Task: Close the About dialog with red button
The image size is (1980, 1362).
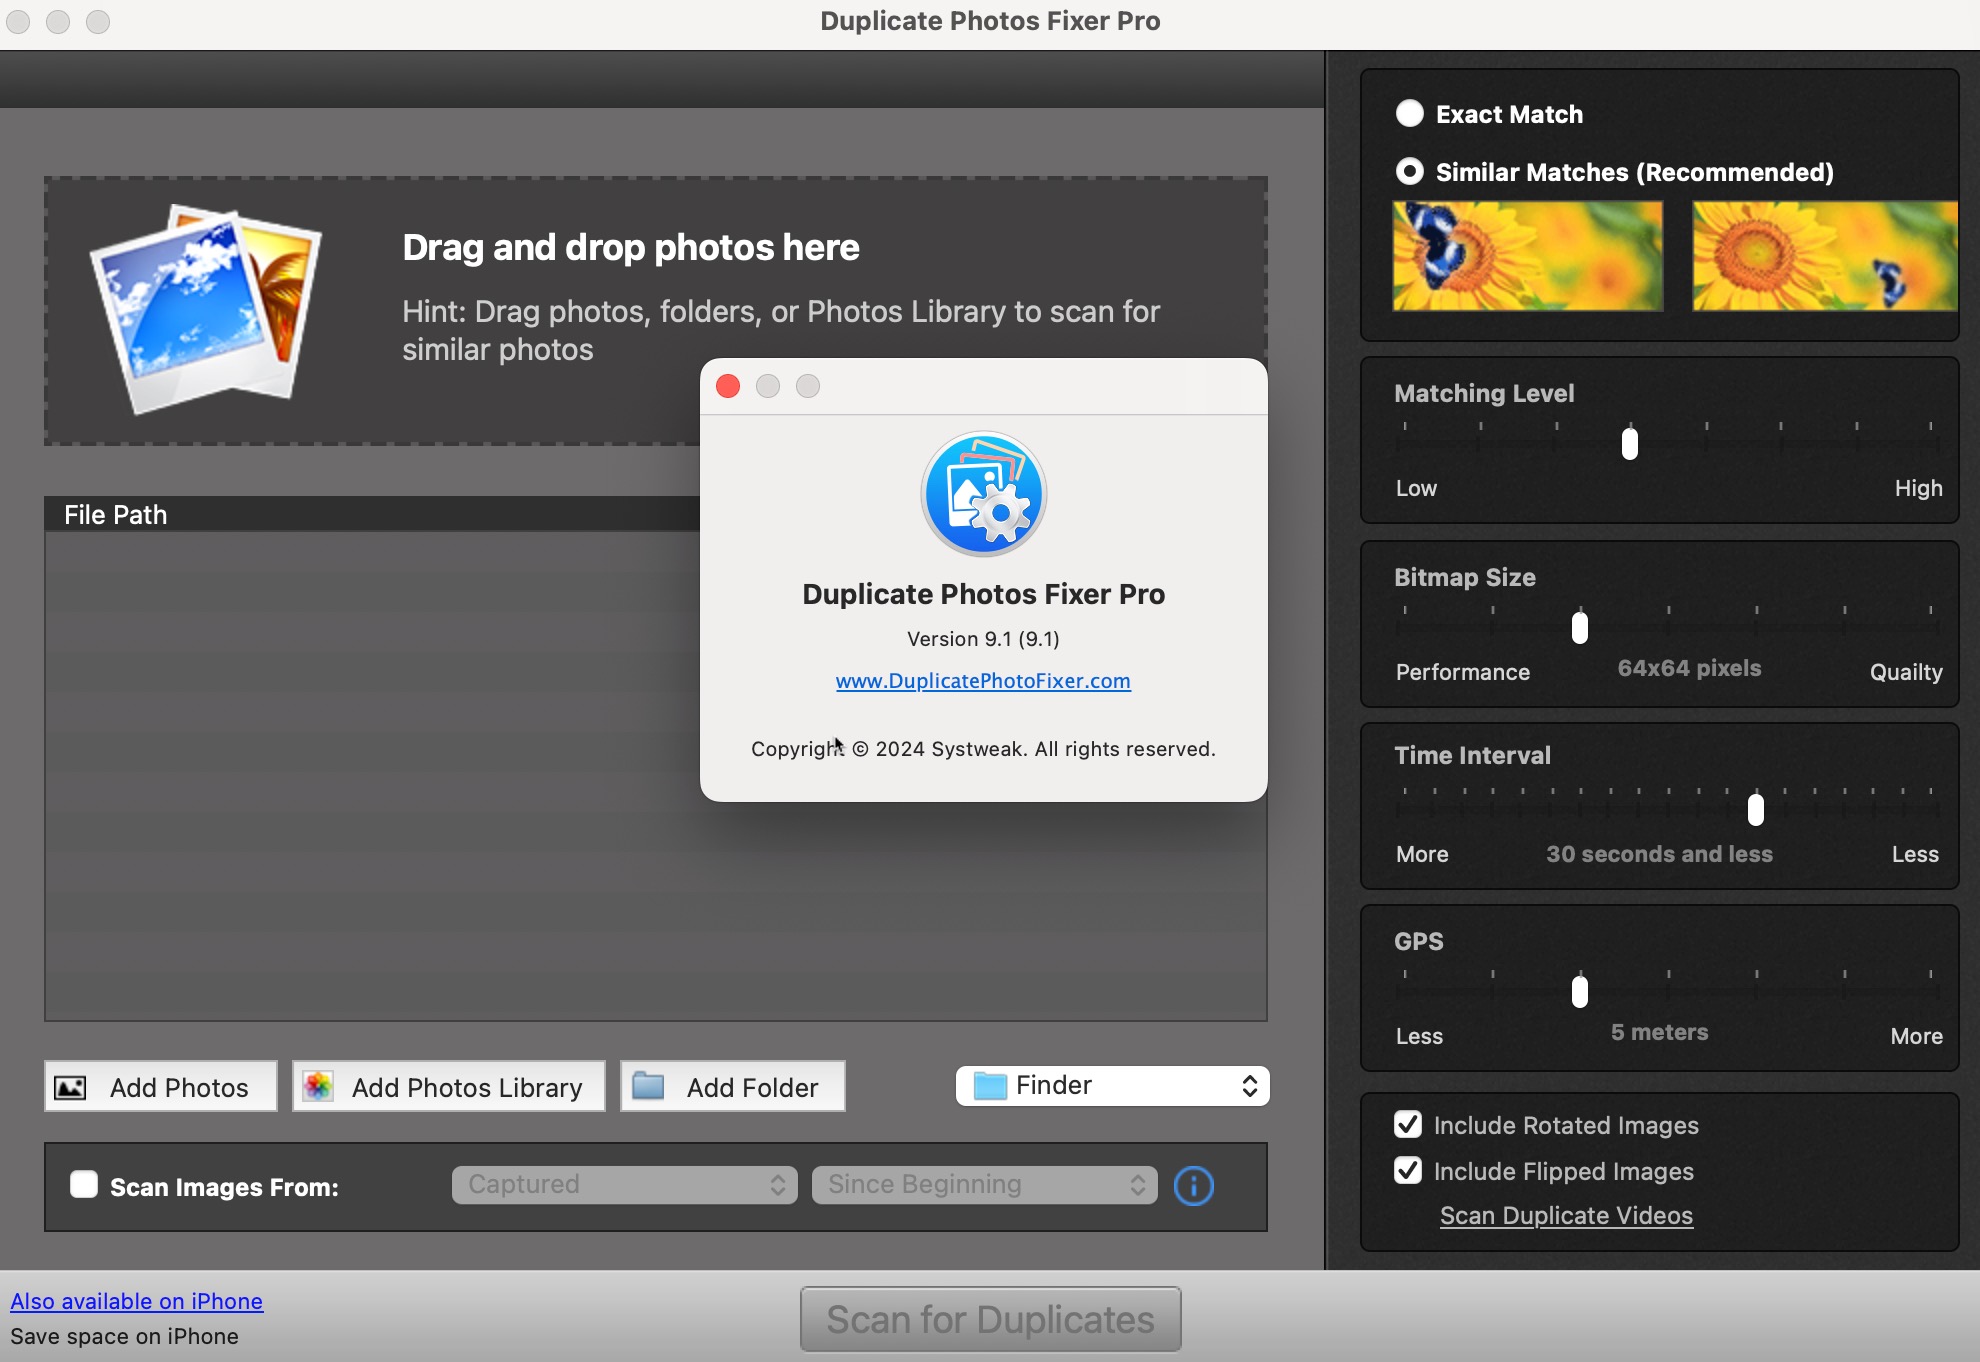Action: [728, 386]
